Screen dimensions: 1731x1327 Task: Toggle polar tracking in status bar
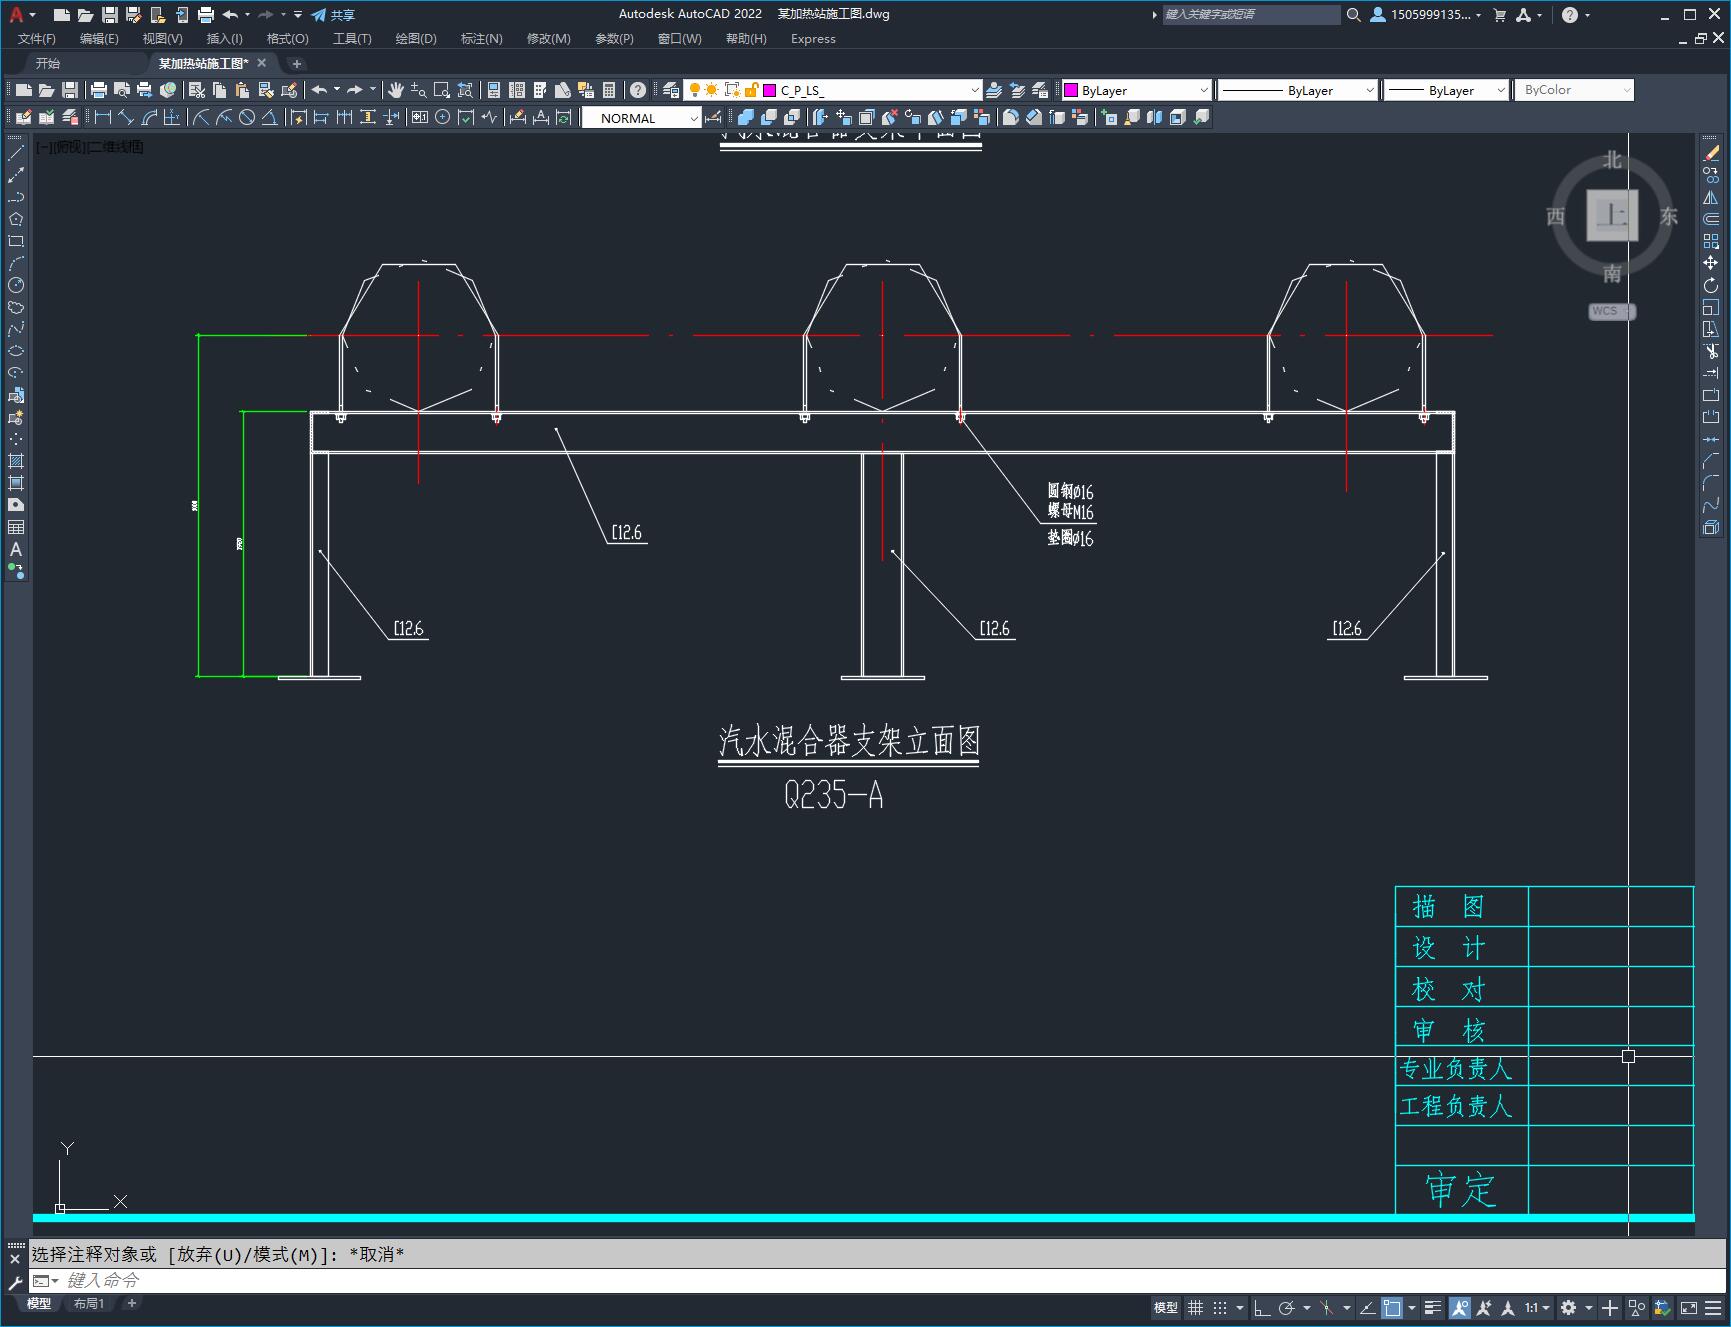click(1287, 1308)
